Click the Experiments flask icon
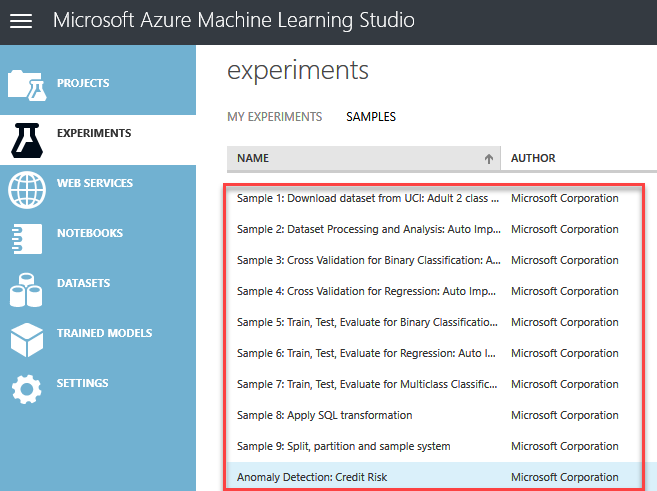Screen dimensions: 657x491 coord(27,140)
